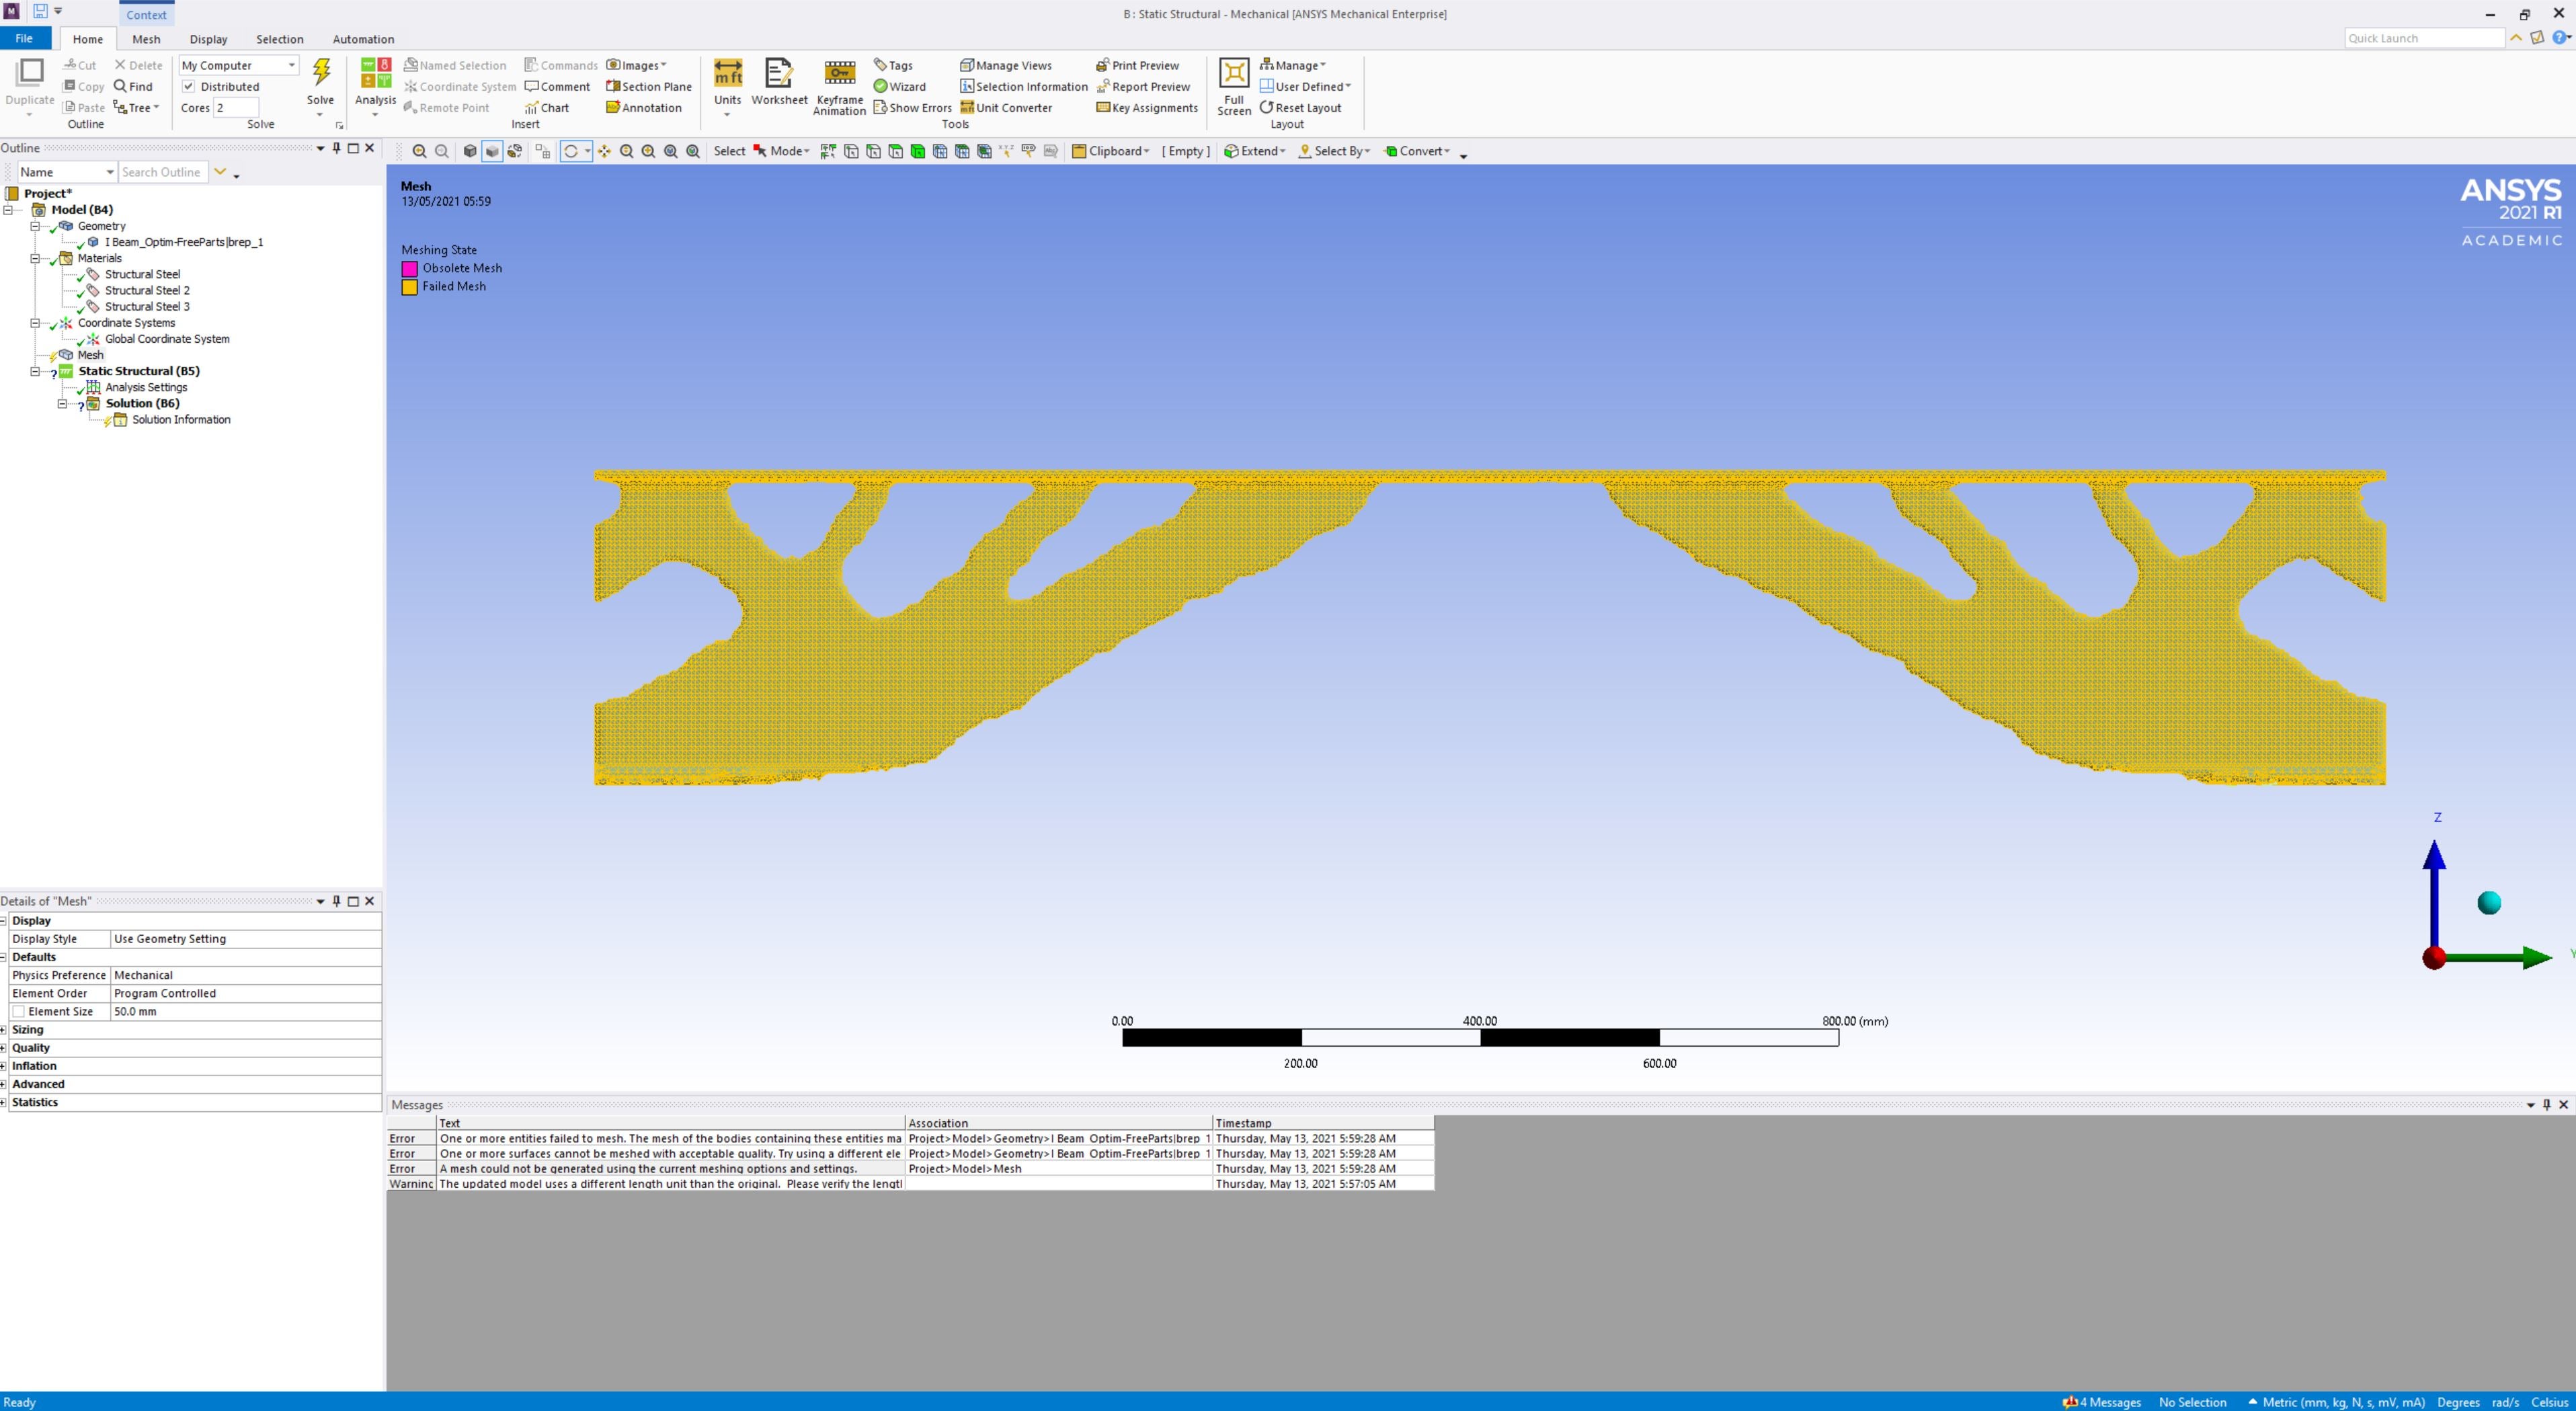The width and height of the screenshot is (2576, 1411).
Task: Click the Solve lightning icon
Action: 321,73
